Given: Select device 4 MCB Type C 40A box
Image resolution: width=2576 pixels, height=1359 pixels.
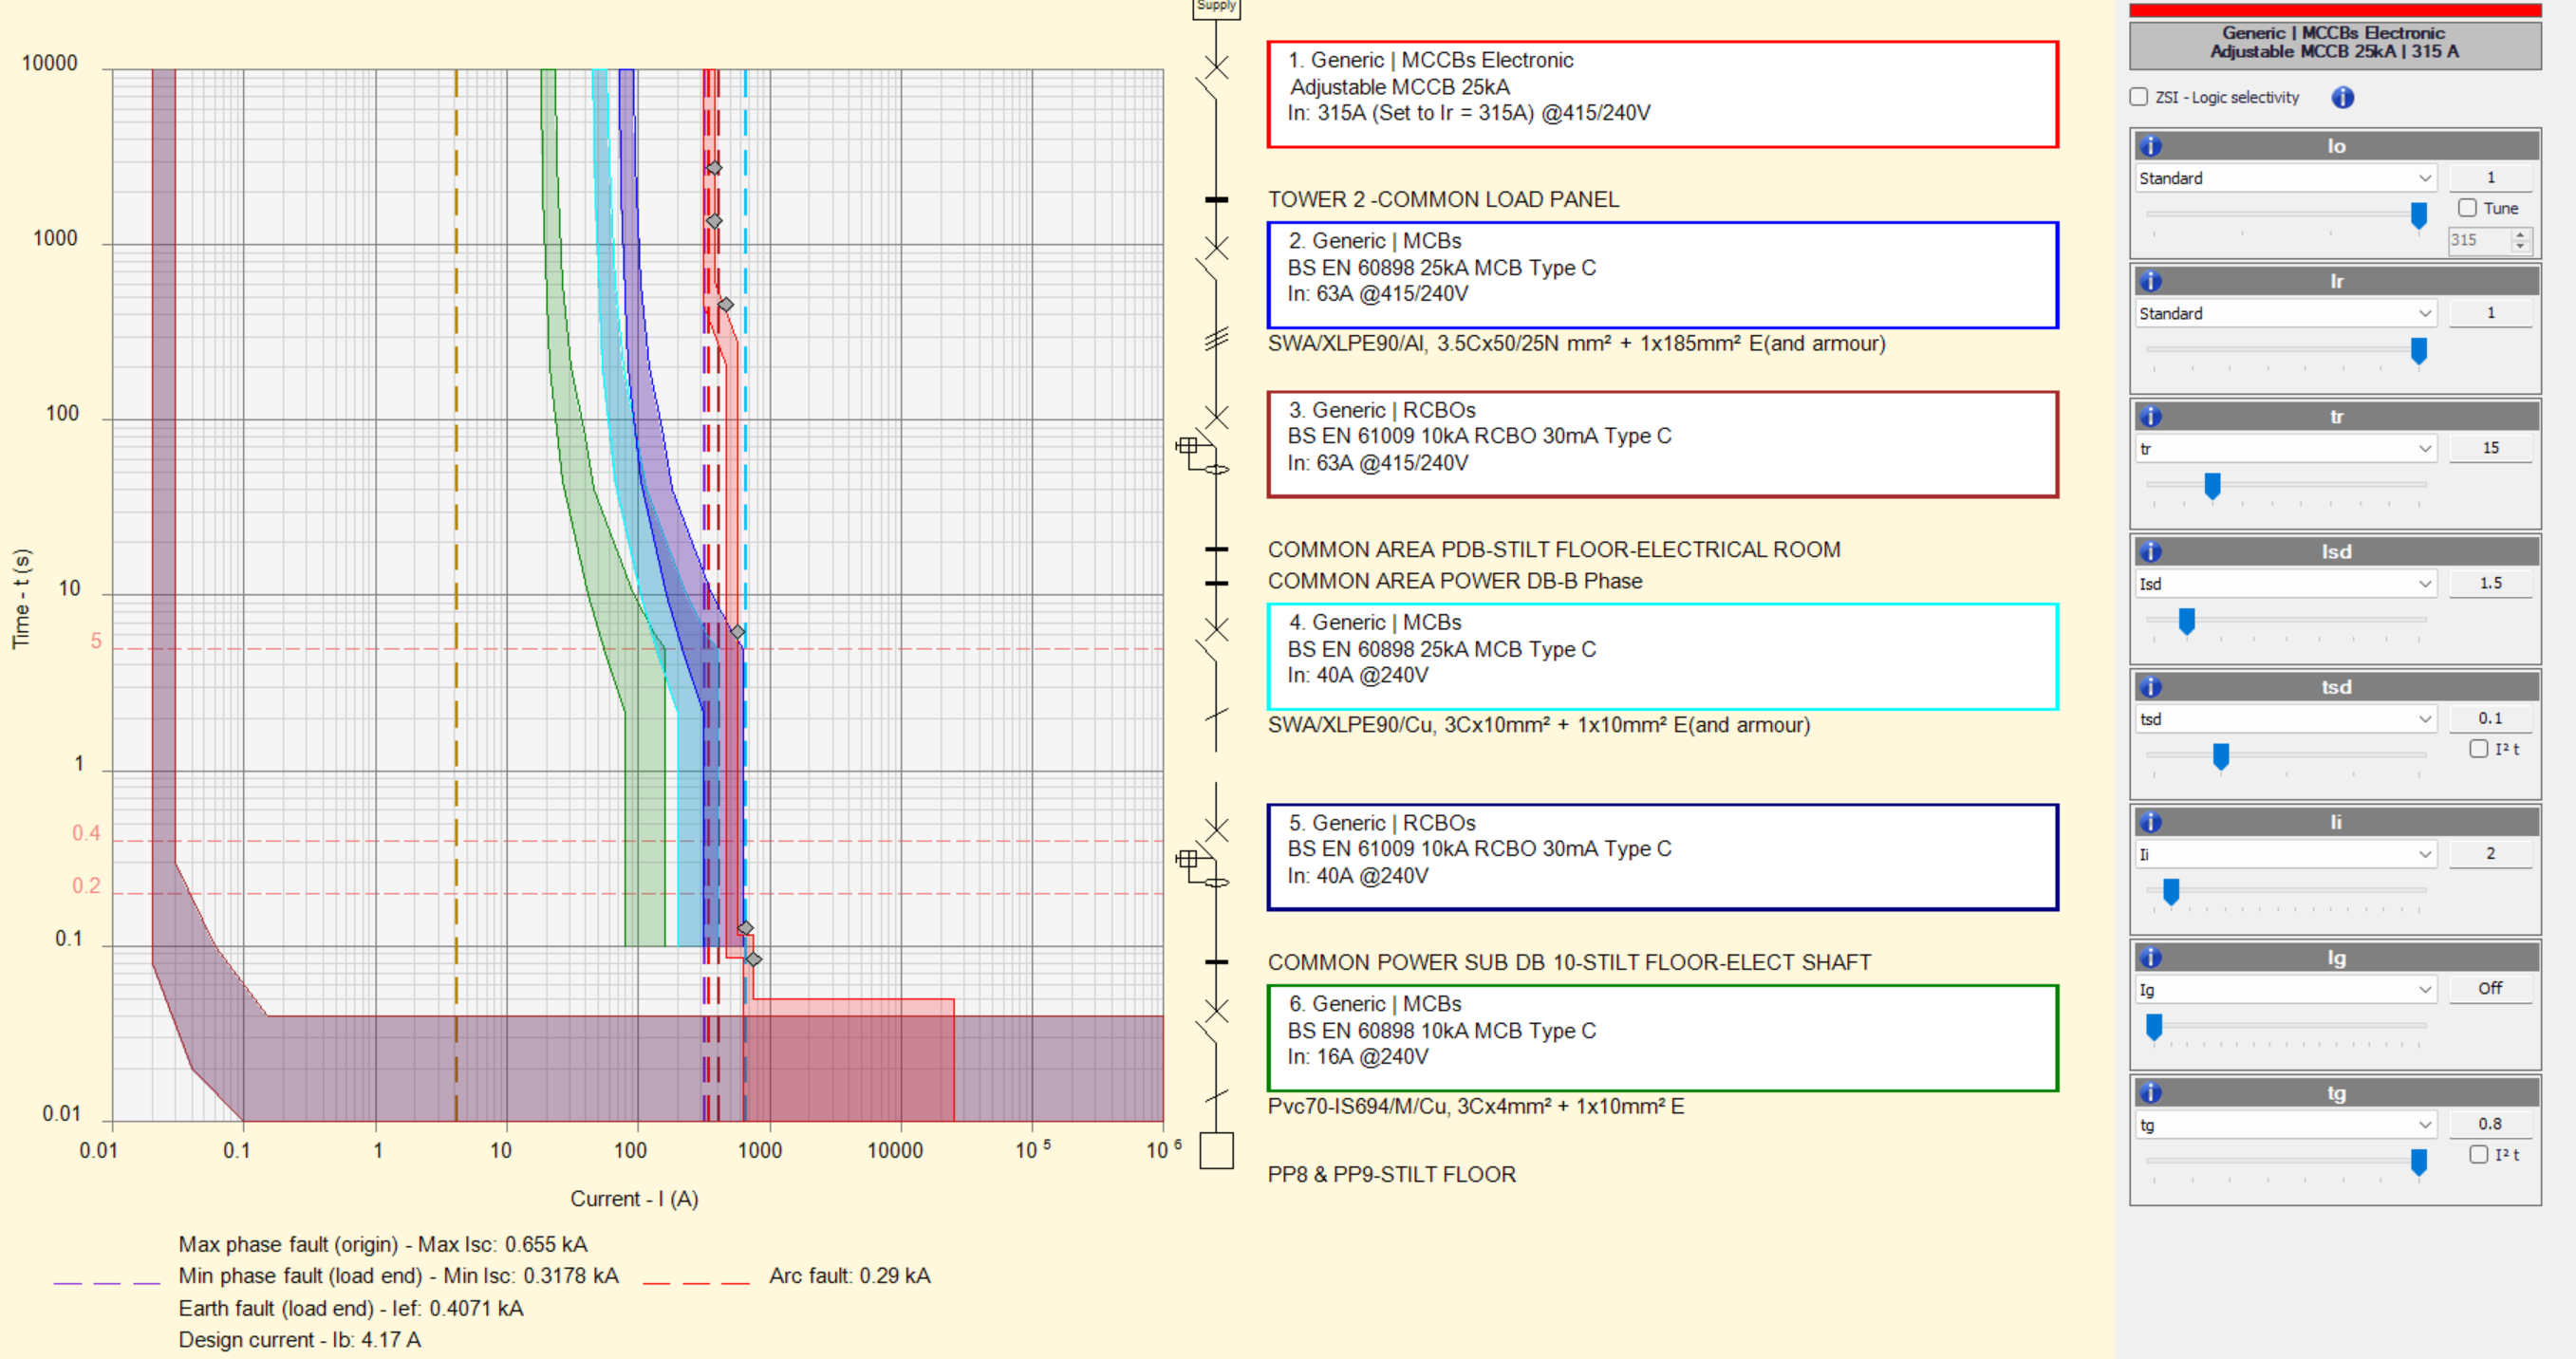Looking at the screenshot, I should pyautogui.click(x=1662, y=656).
